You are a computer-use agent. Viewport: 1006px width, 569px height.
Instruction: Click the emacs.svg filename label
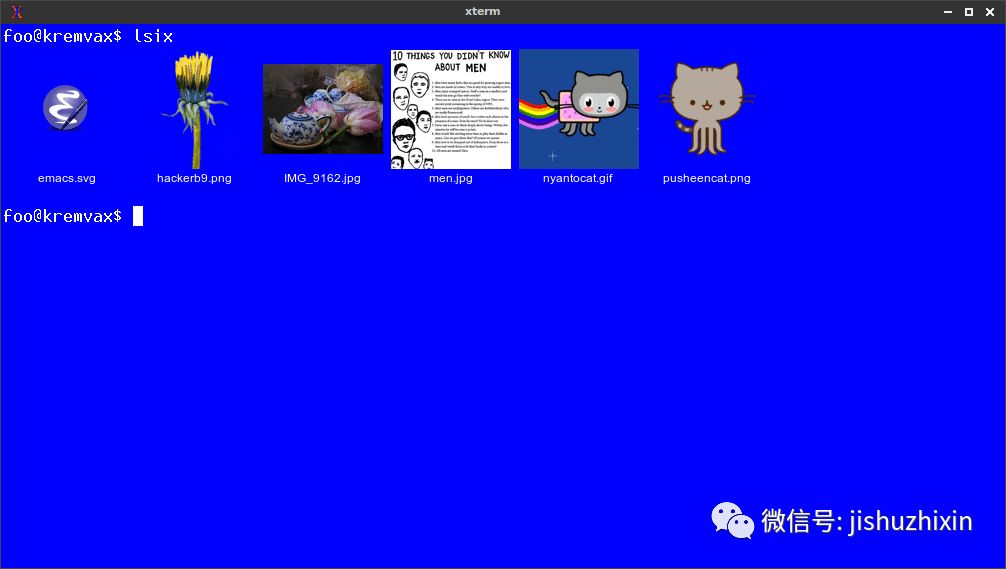(67, 178)
